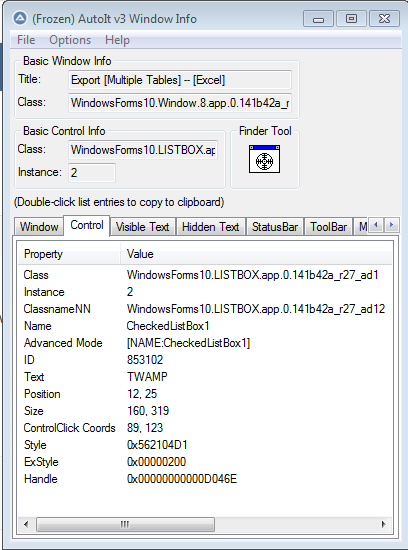Open the File menu
The width and height of the screenshot is (408, 550).
26,40
